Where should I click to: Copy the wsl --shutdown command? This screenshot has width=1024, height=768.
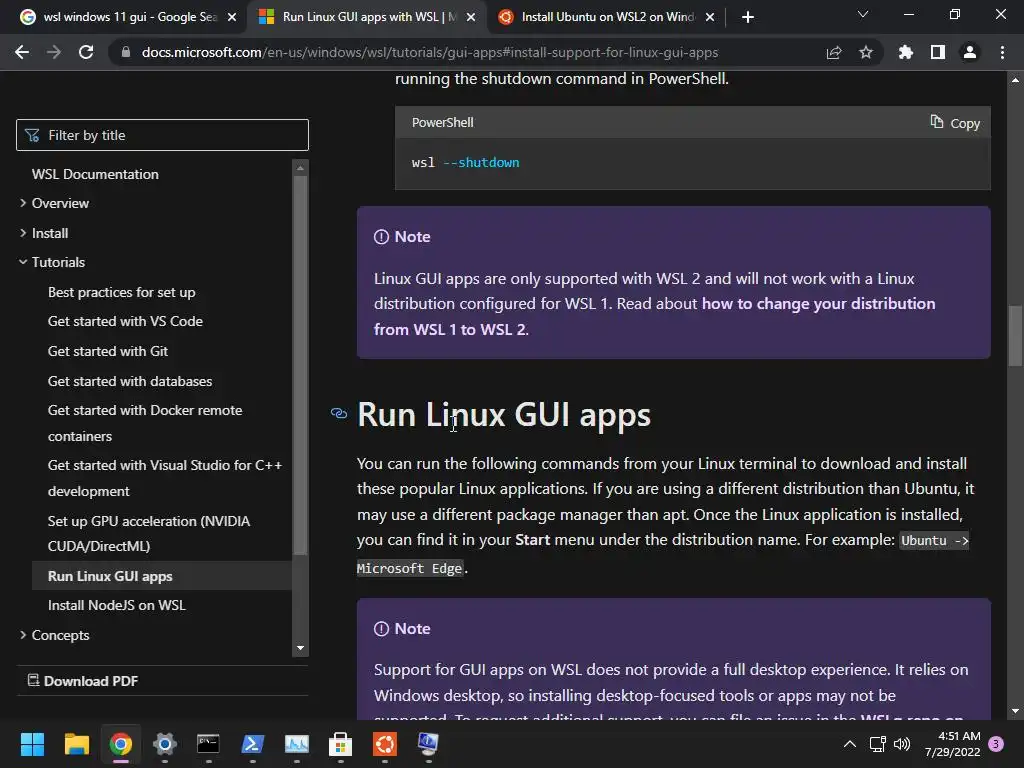[x=955, y=123]
